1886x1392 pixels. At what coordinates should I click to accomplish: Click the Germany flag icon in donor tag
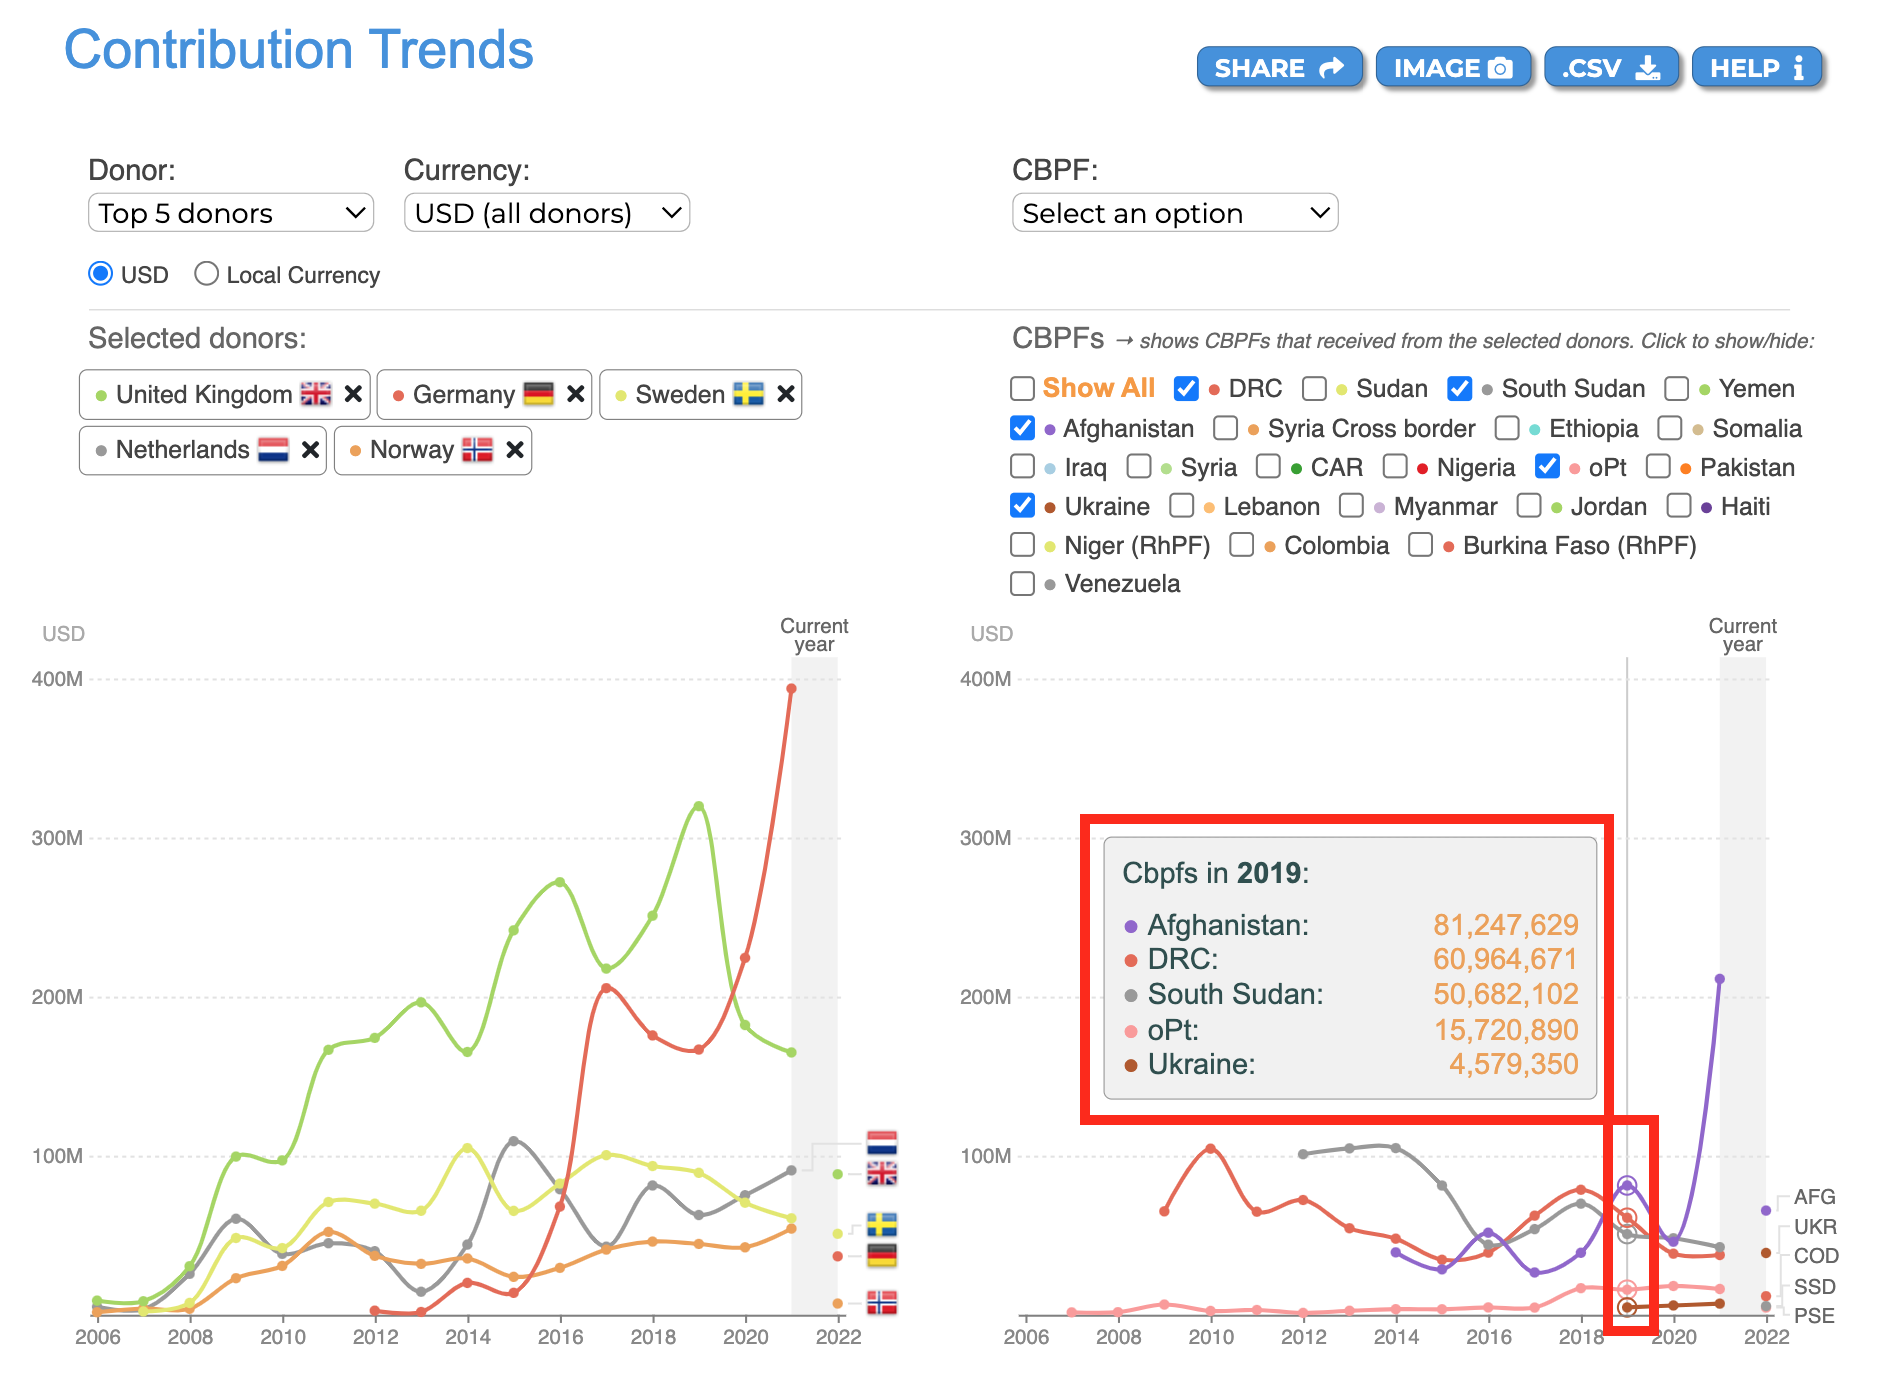tap(538, 394)
